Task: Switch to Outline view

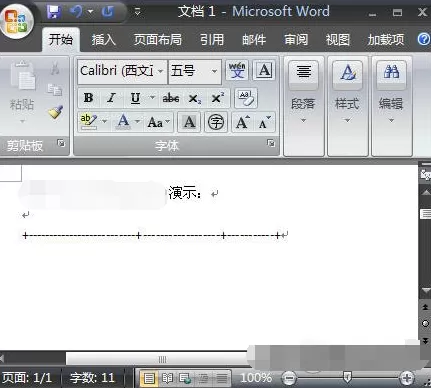Action: click(203, 378)
